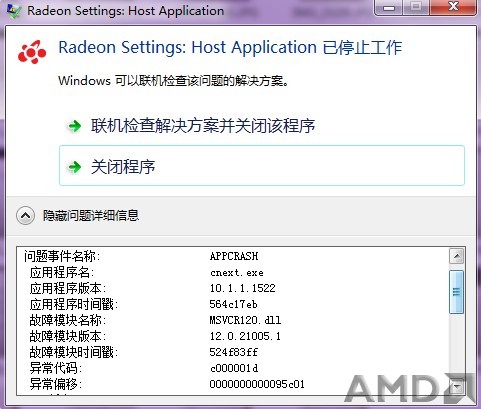Screen dimensions: 481x409
Task: Collapse details with the round chevron button
Action: click(25, 216)
